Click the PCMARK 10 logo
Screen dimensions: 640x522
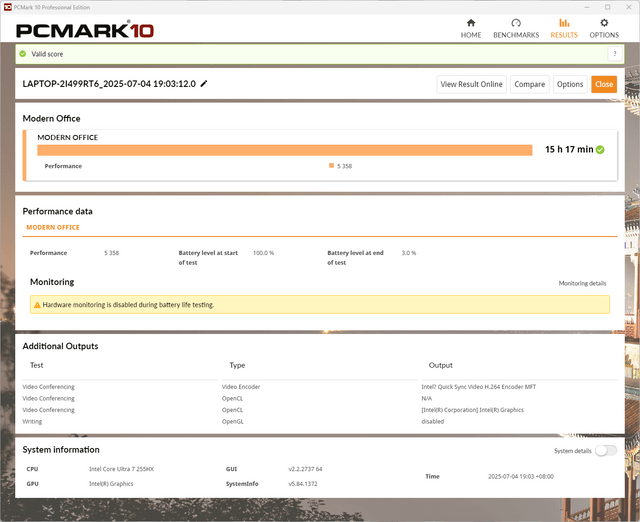84,30
